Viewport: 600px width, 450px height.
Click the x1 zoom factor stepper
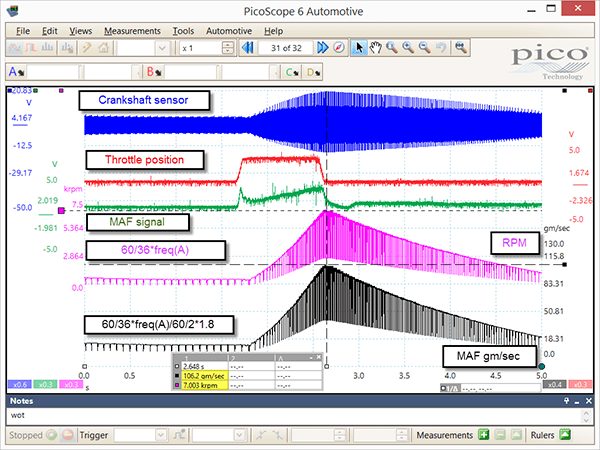228,48
